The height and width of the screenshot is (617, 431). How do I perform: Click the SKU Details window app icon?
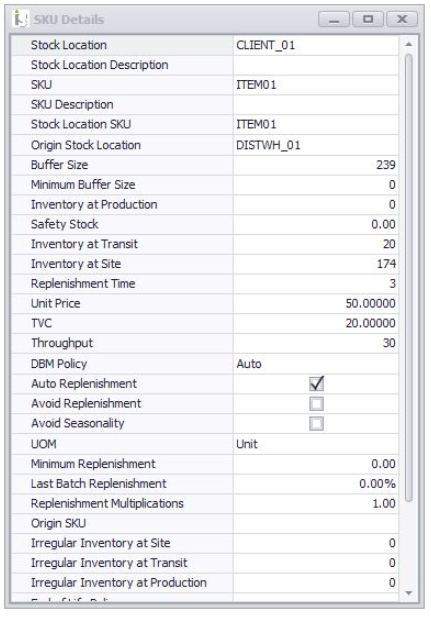20,18
